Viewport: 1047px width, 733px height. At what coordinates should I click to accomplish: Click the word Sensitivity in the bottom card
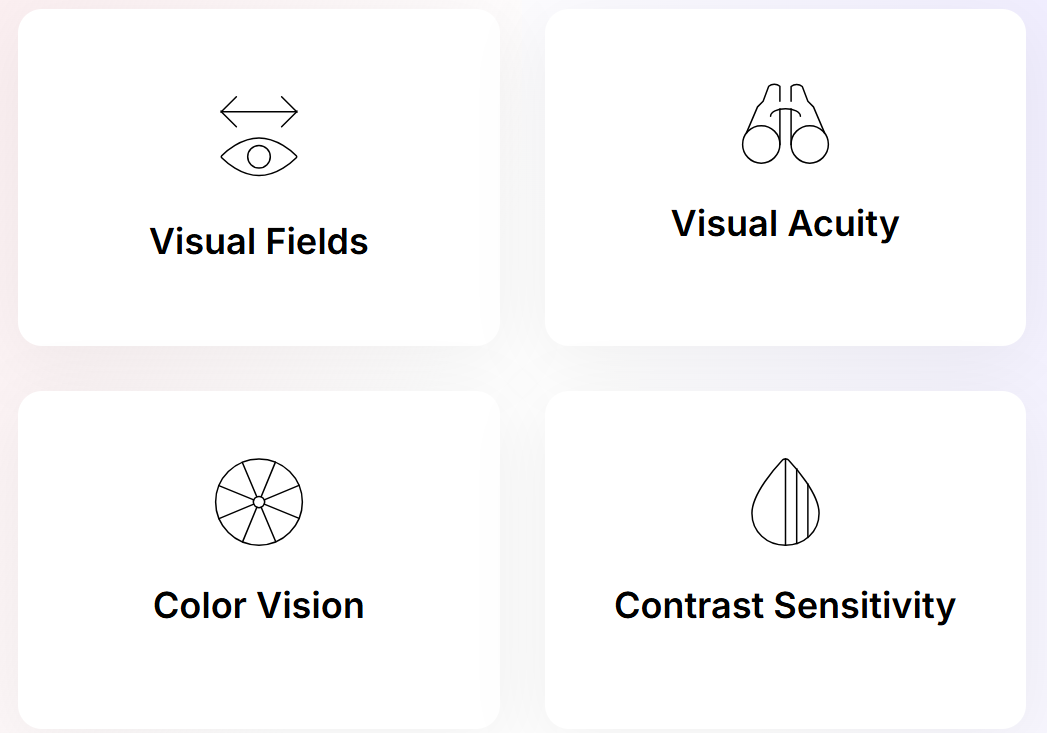(865, 607)
